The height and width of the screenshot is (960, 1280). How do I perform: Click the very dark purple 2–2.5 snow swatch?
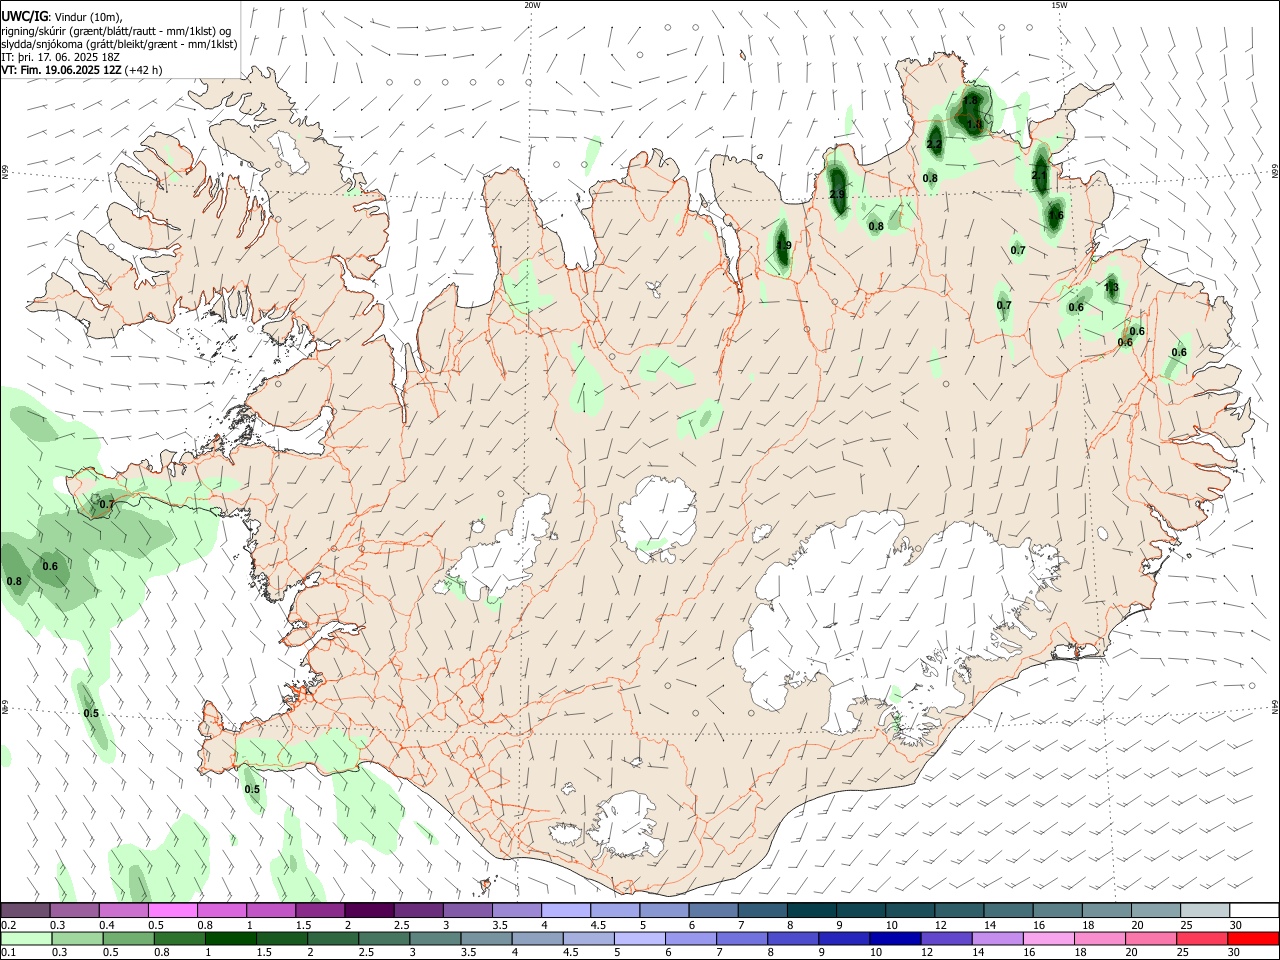tap(369, 911)
